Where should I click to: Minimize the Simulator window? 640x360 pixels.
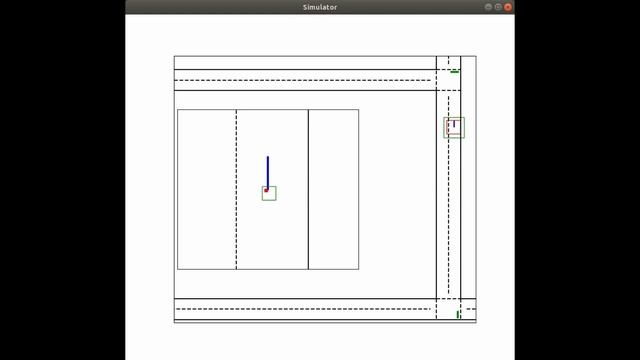[x=488, y=7]
